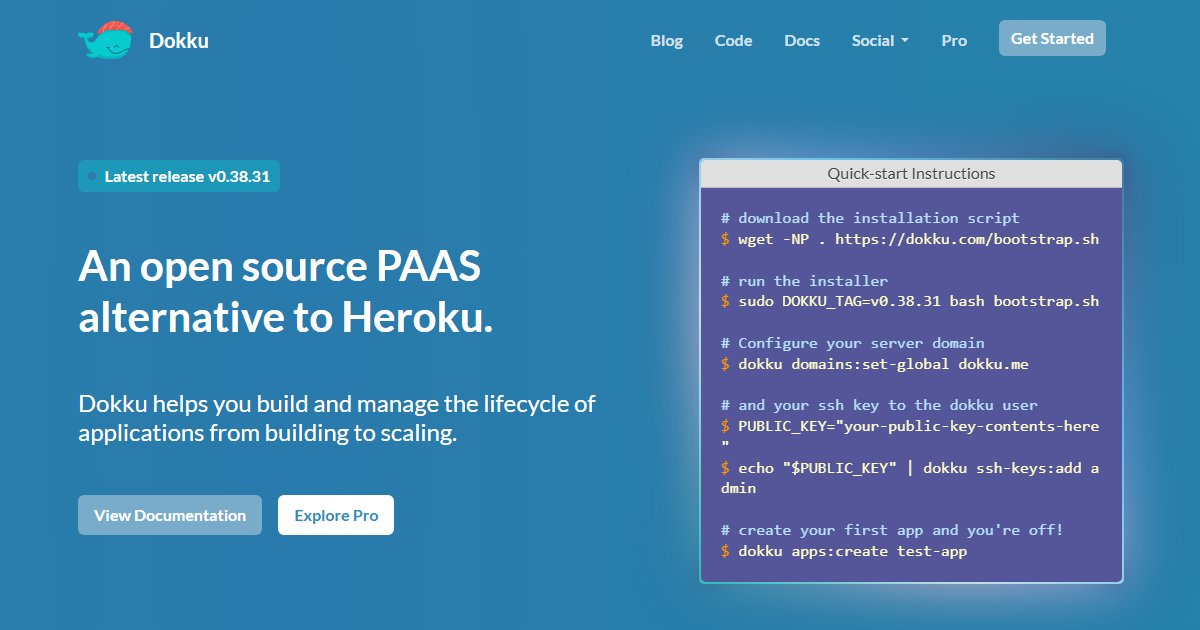Open the Blog nav link
Image resolution: width=1200 pixels, height=630 pixels.
[x=667, y=41]
